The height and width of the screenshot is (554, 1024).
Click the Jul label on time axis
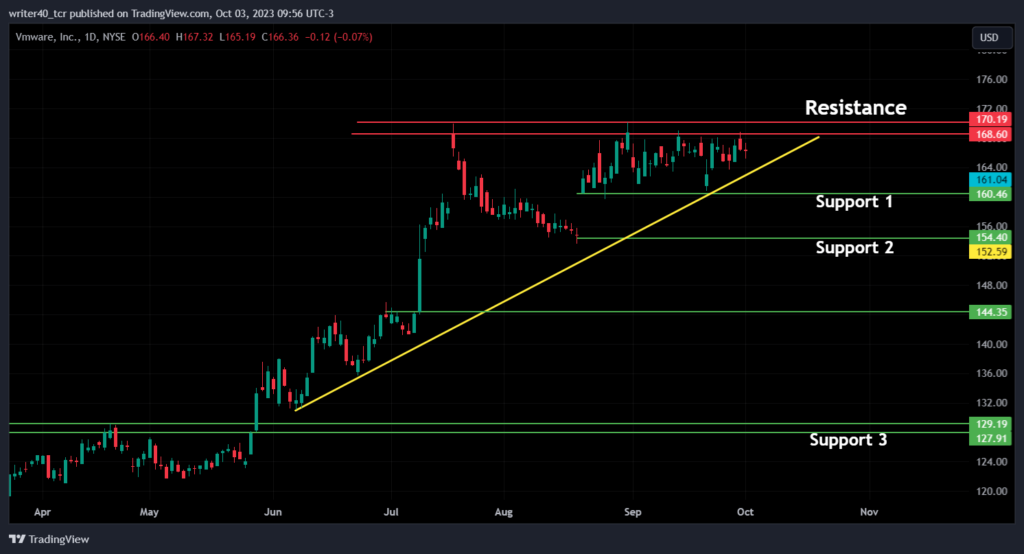pyautogui.click(x=391, y=512)
